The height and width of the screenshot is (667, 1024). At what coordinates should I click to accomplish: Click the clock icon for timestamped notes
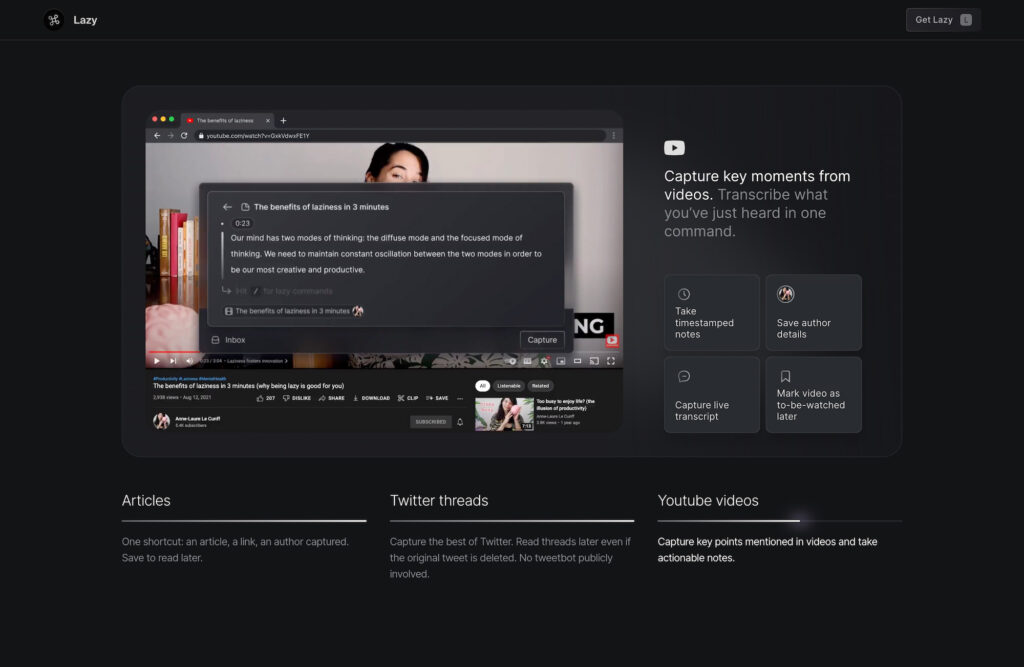(684, 294)
